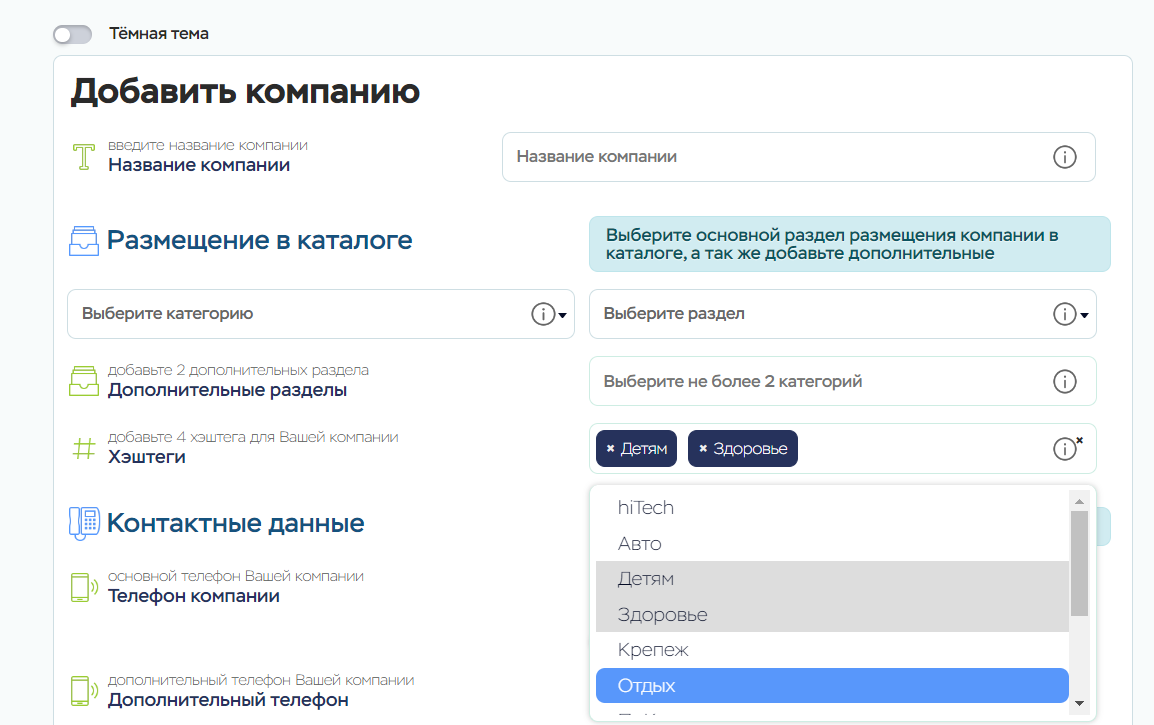The height and width of the screenshot is (725, 1154).
Task: Click info icon in additional categories field
Action: (x=1065, y=381)
